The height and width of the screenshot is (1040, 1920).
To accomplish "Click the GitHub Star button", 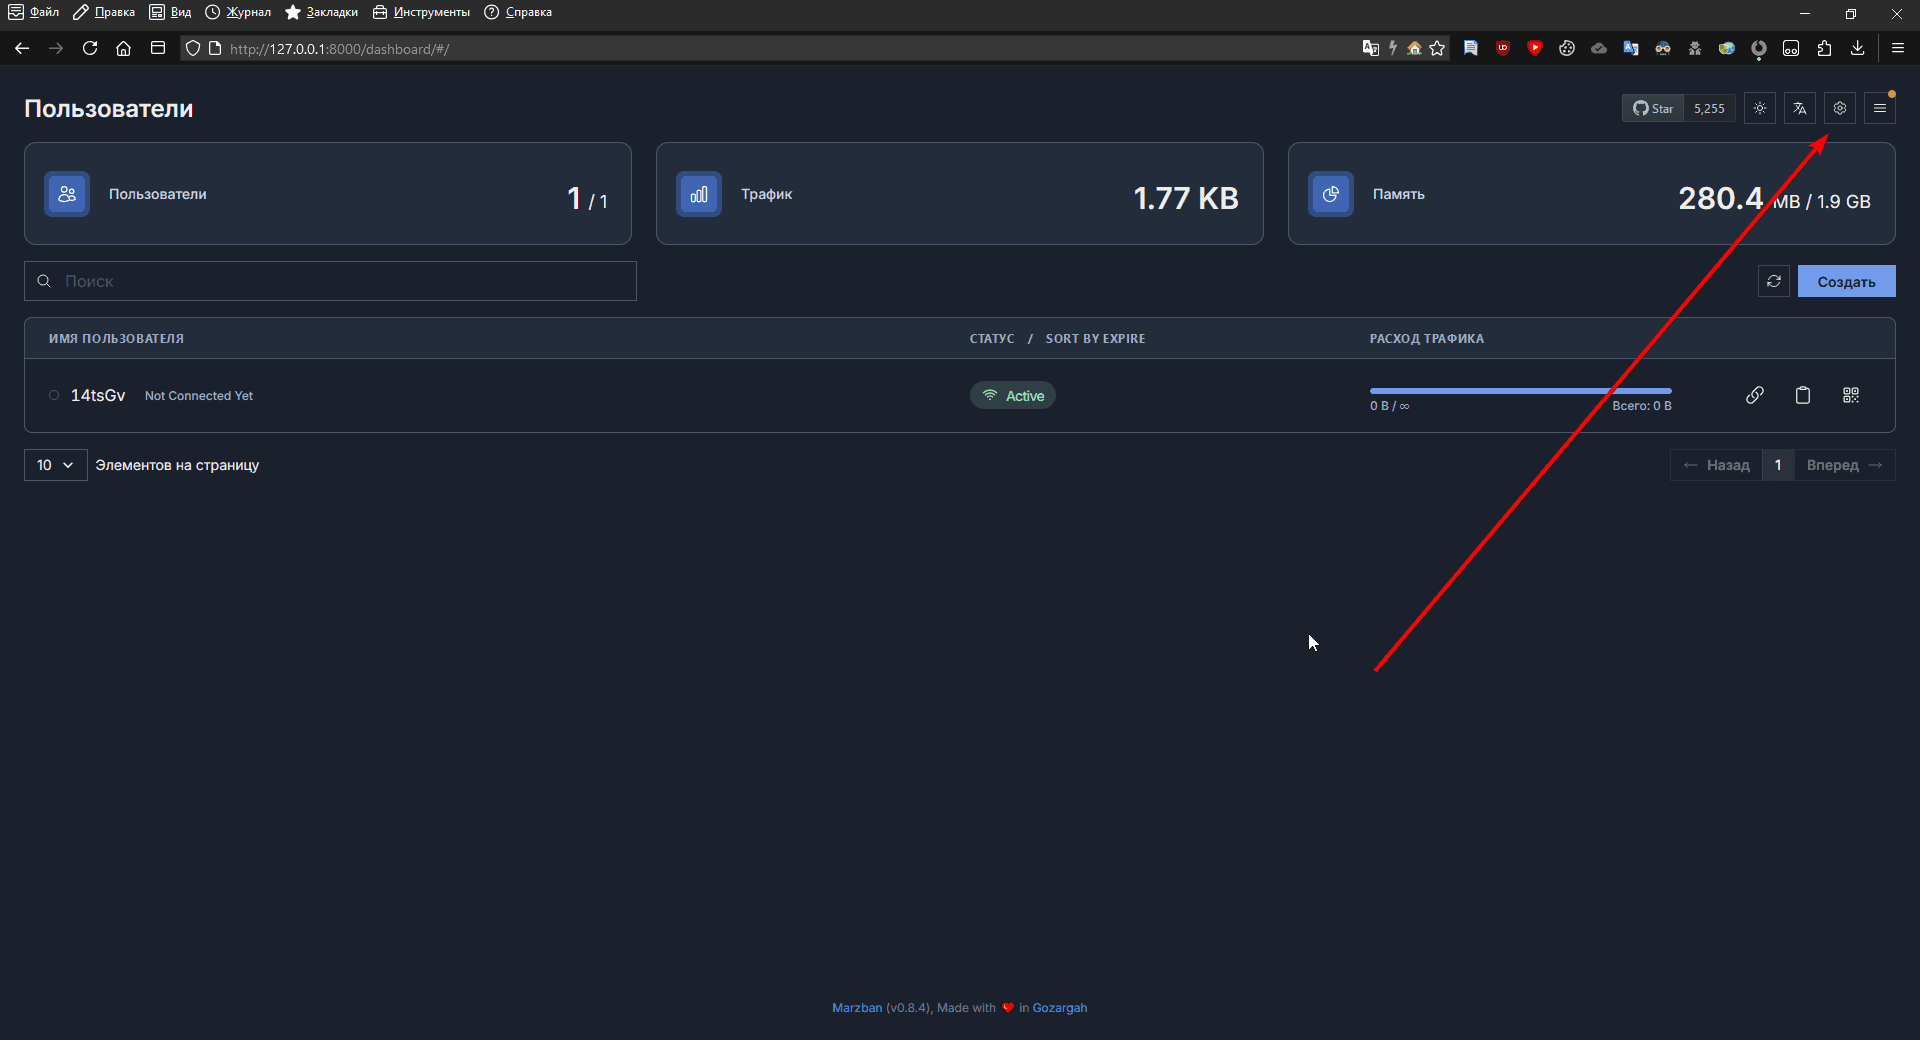I will coord(1653,108).
